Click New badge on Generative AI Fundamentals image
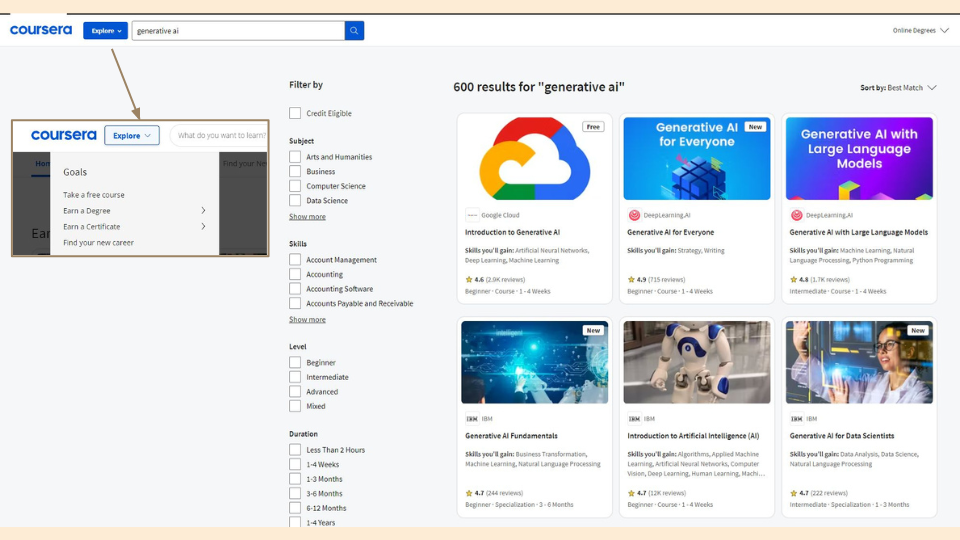Image resolution: width=960 pixels, height=540 pixels. point(593,330)
